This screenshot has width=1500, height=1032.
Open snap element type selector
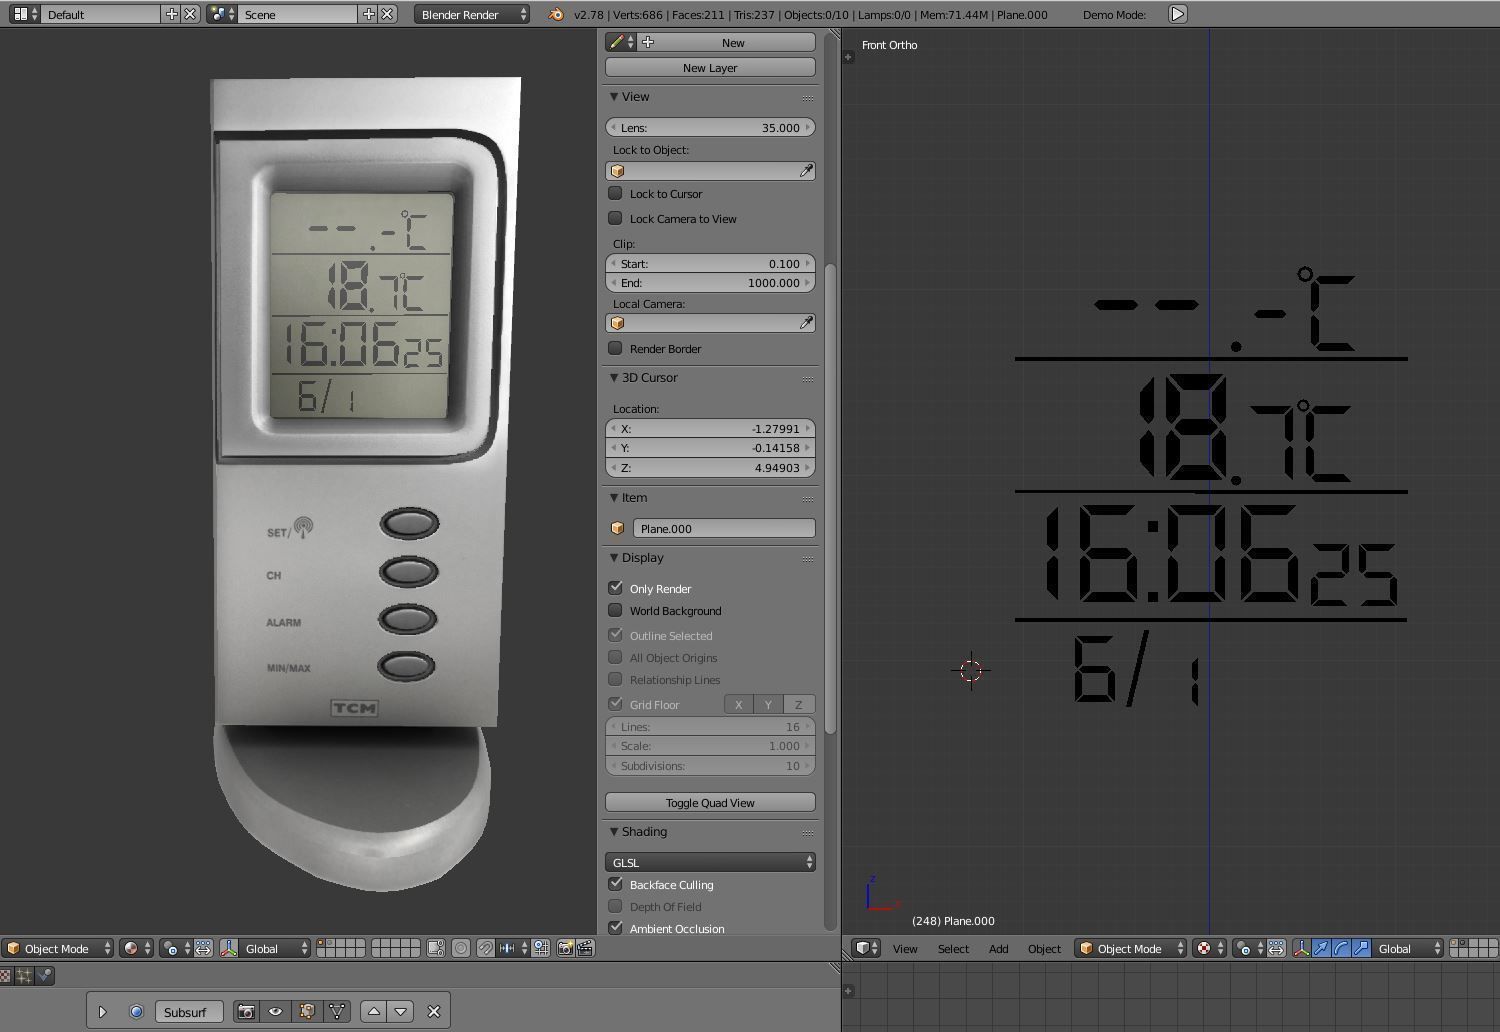pos(513,948)
